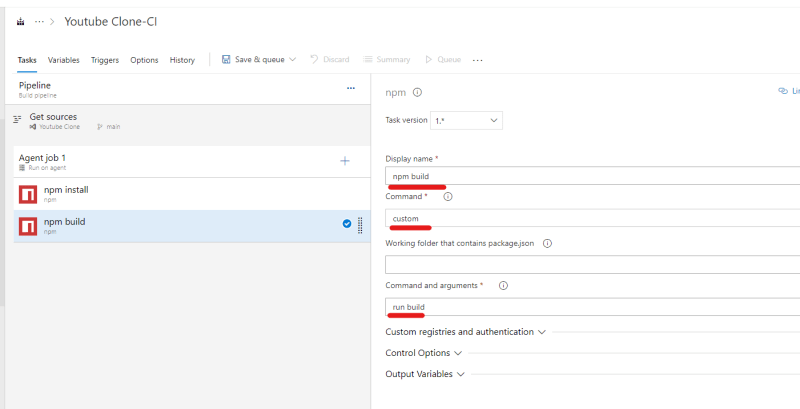Screen dimensions: 800x409
Task: Click the Discard undo icon
Action: click(314, 59)
